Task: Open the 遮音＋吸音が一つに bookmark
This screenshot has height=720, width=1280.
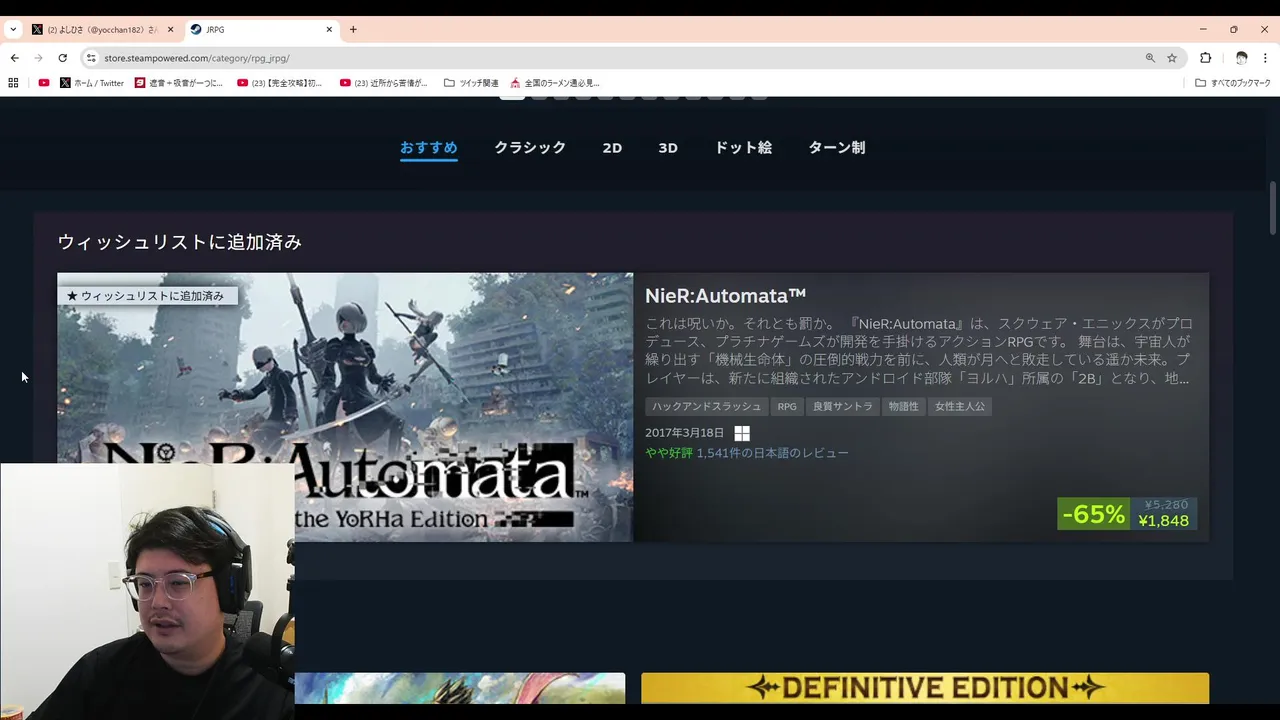Action: click(x=179, y=83)
